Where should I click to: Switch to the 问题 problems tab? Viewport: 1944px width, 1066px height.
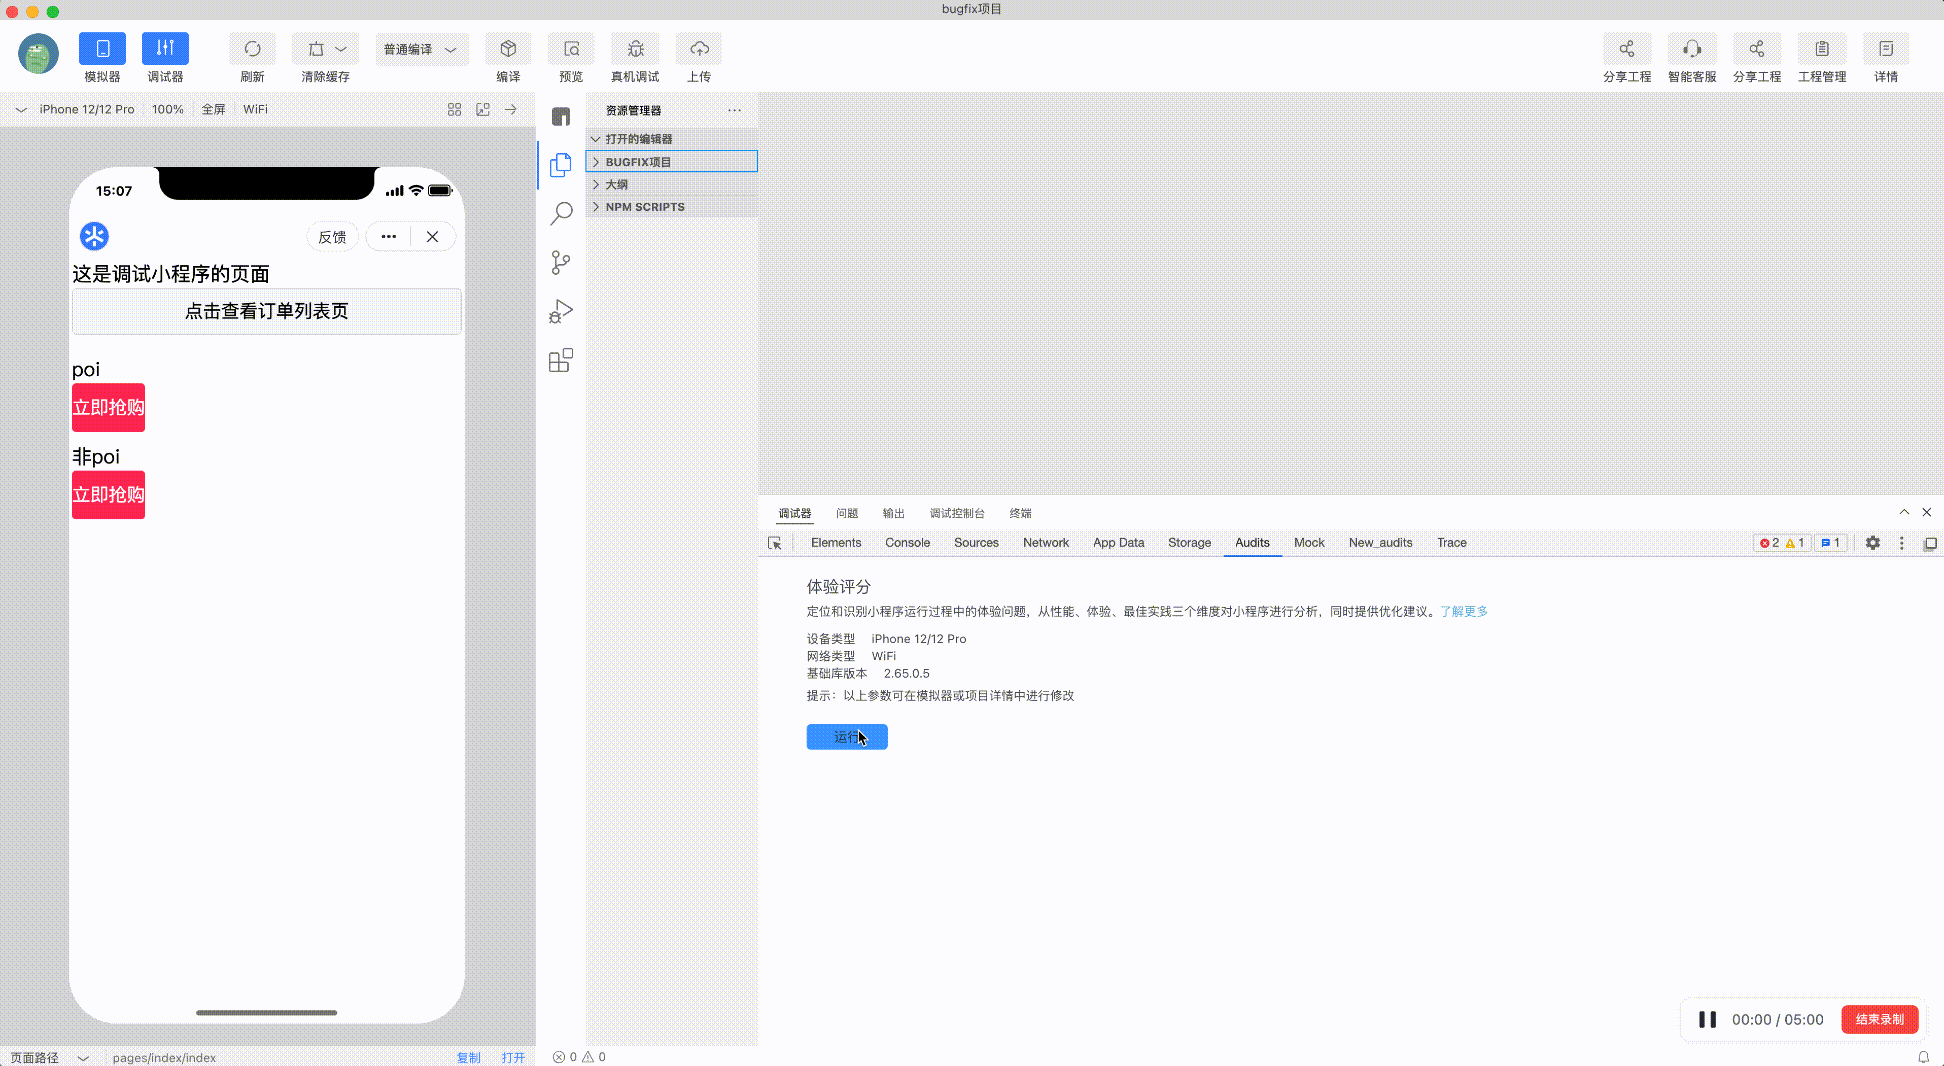847,513
